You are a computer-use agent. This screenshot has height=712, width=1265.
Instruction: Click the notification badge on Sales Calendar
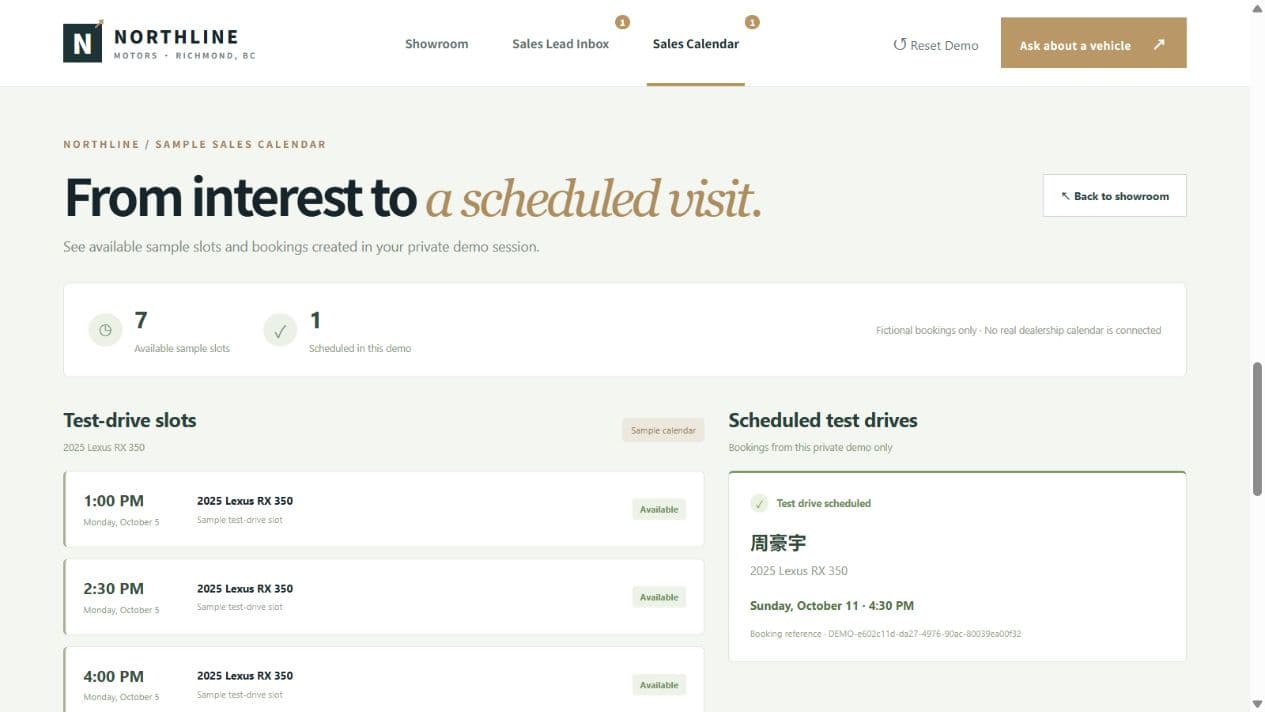(752, 22)
